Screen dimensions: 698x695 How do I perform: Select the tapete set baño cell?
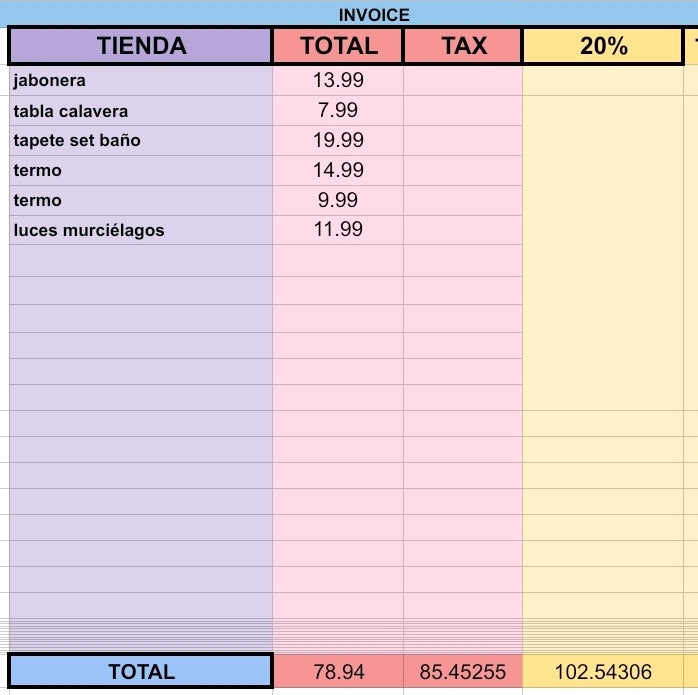pyautogui.click(x=141, y=141)
